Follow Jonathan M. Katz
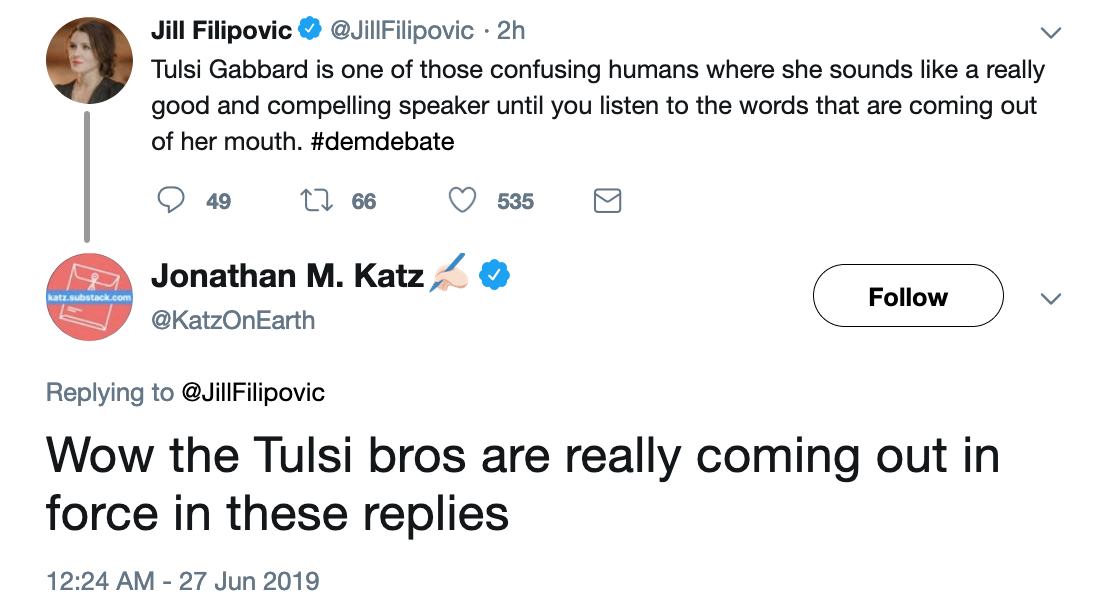 (908, 296)
